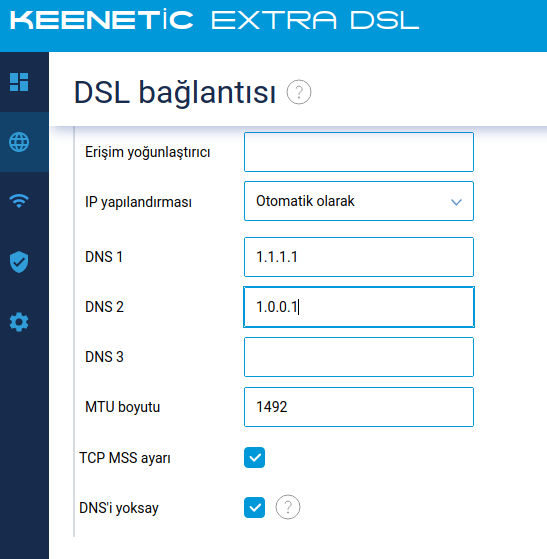Click the TCP MSS ayarı label

pyautogui.click(x=125, y=458)
